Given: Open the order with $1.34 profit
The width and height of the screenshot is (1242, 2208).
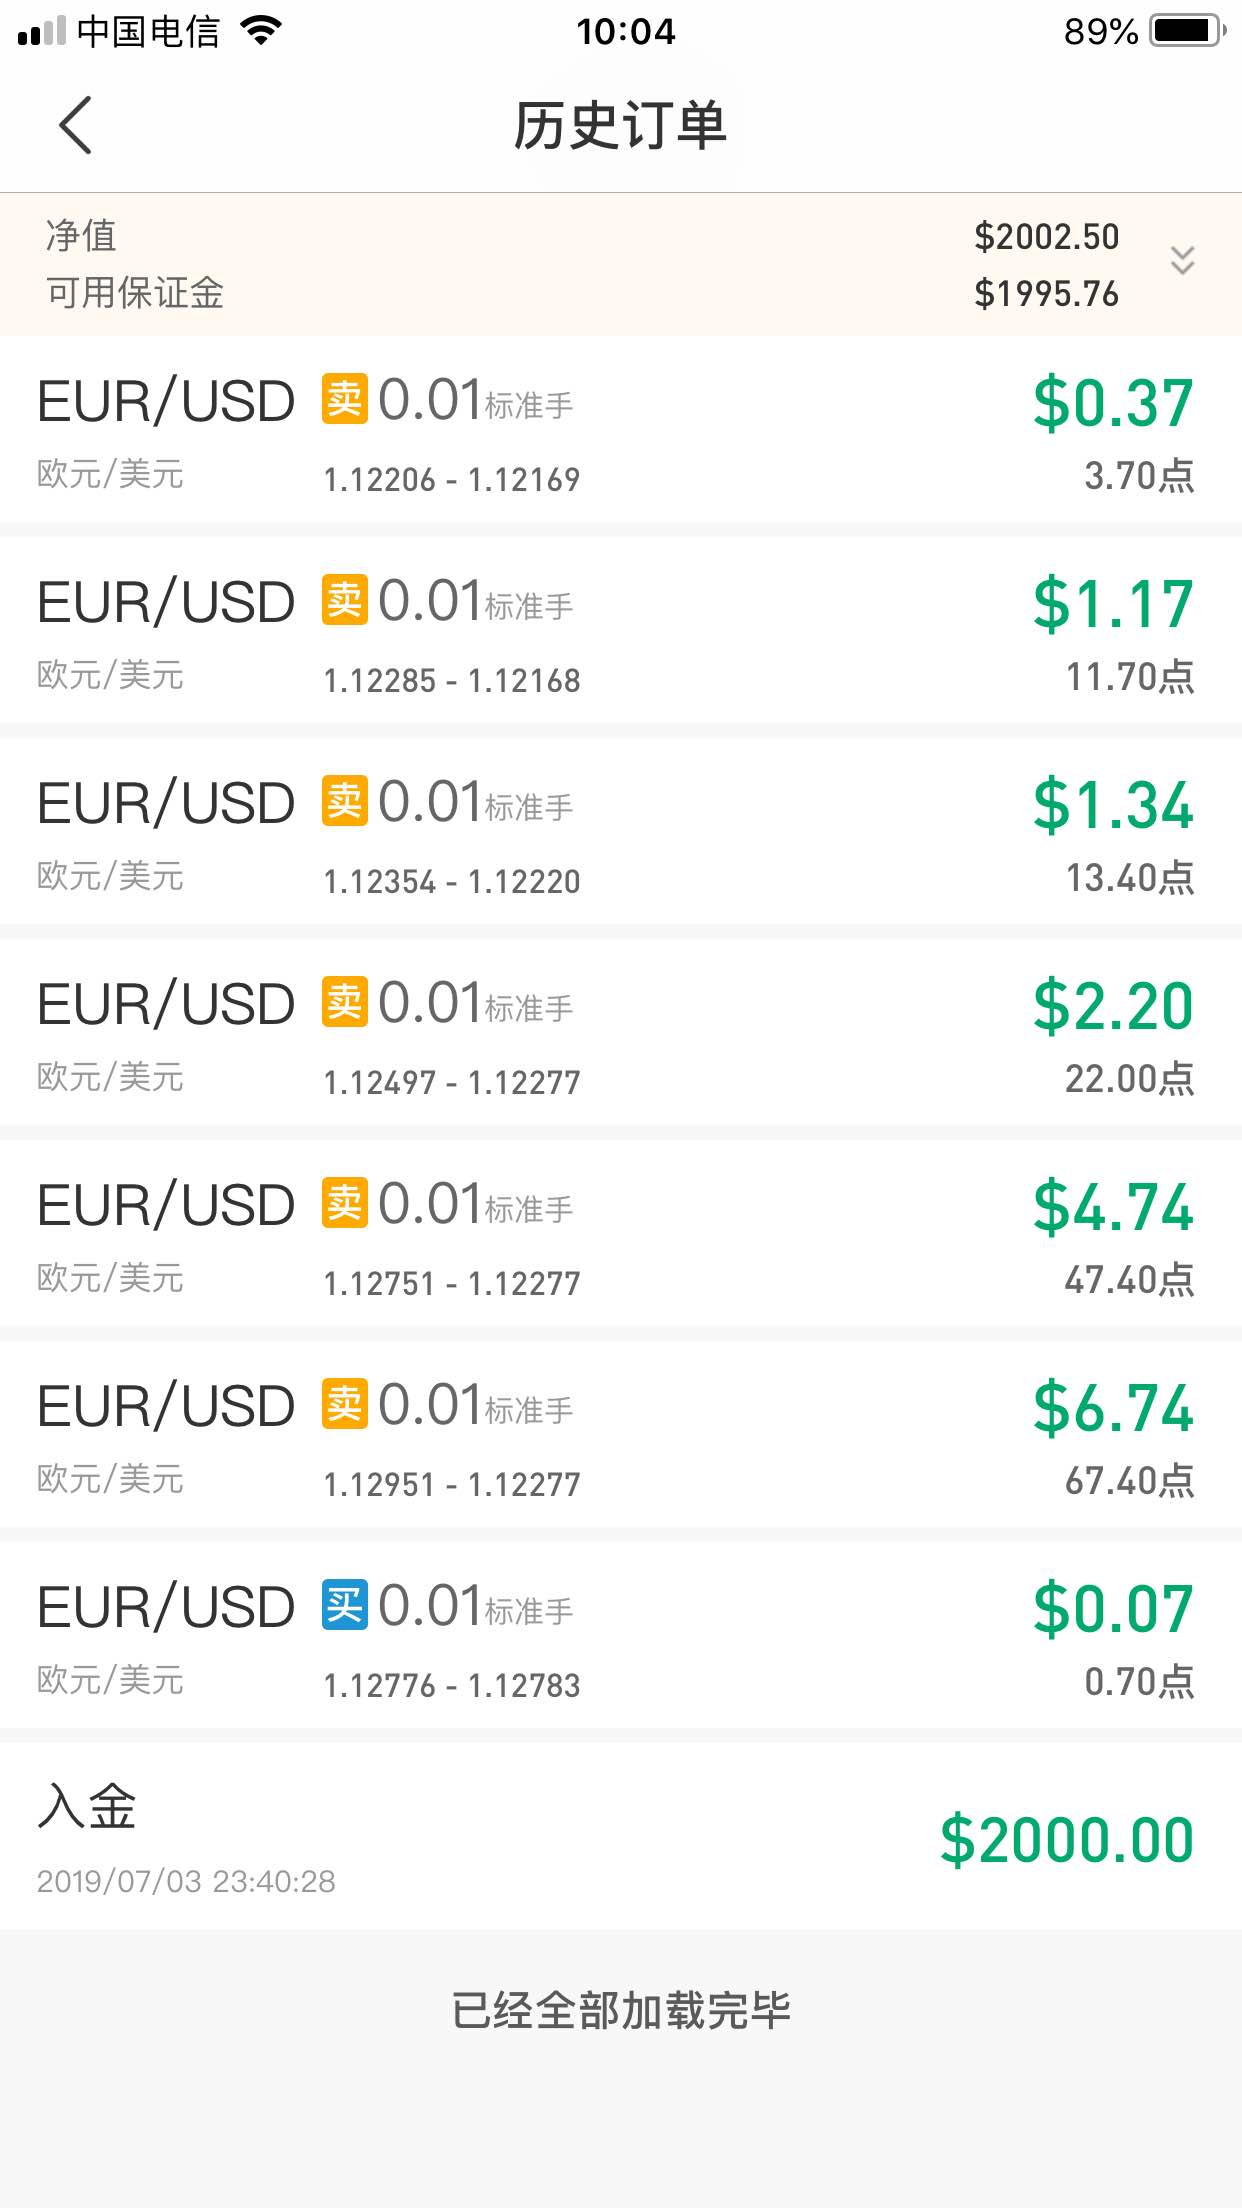Looking at the screenshot, I should (x=621, y=832).
